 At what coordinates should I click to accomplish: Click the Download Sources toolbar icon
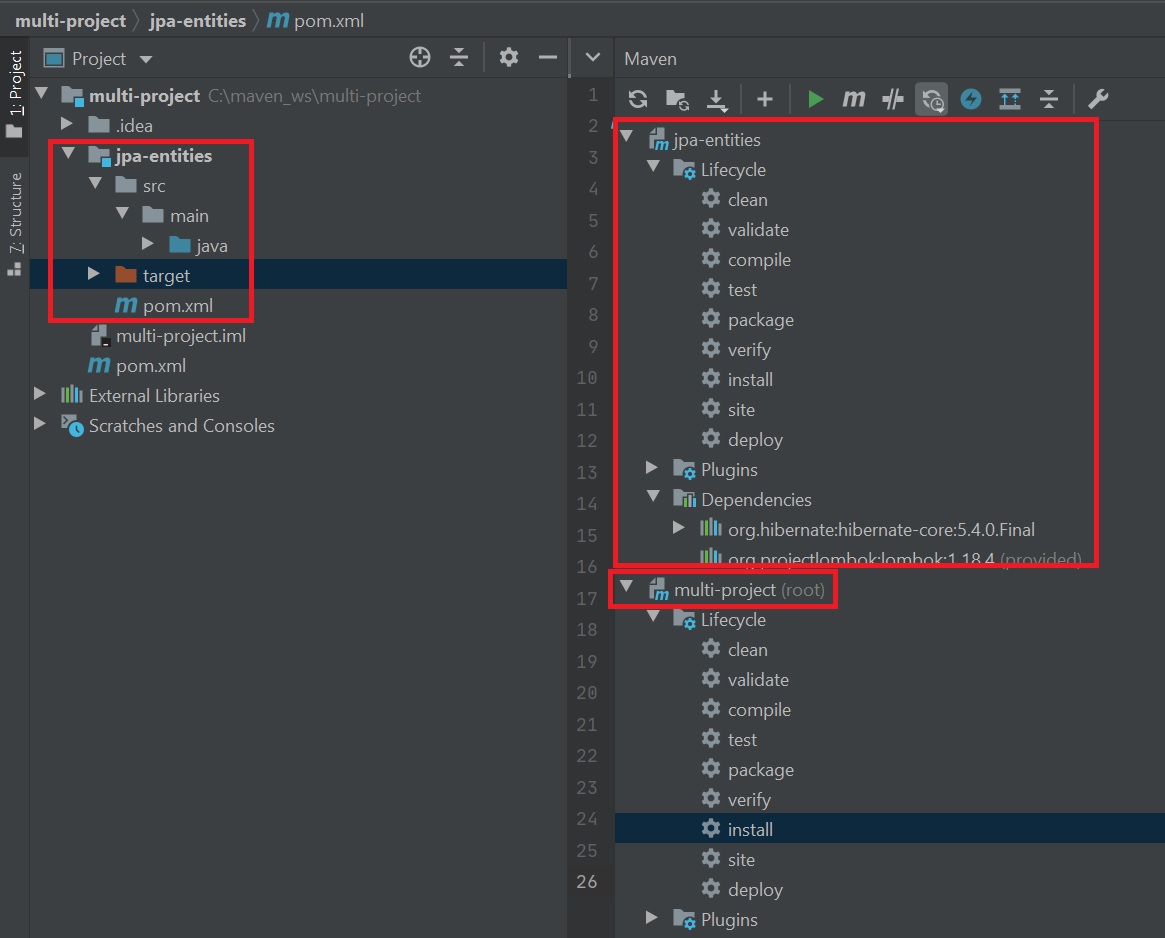pos(717,99)
